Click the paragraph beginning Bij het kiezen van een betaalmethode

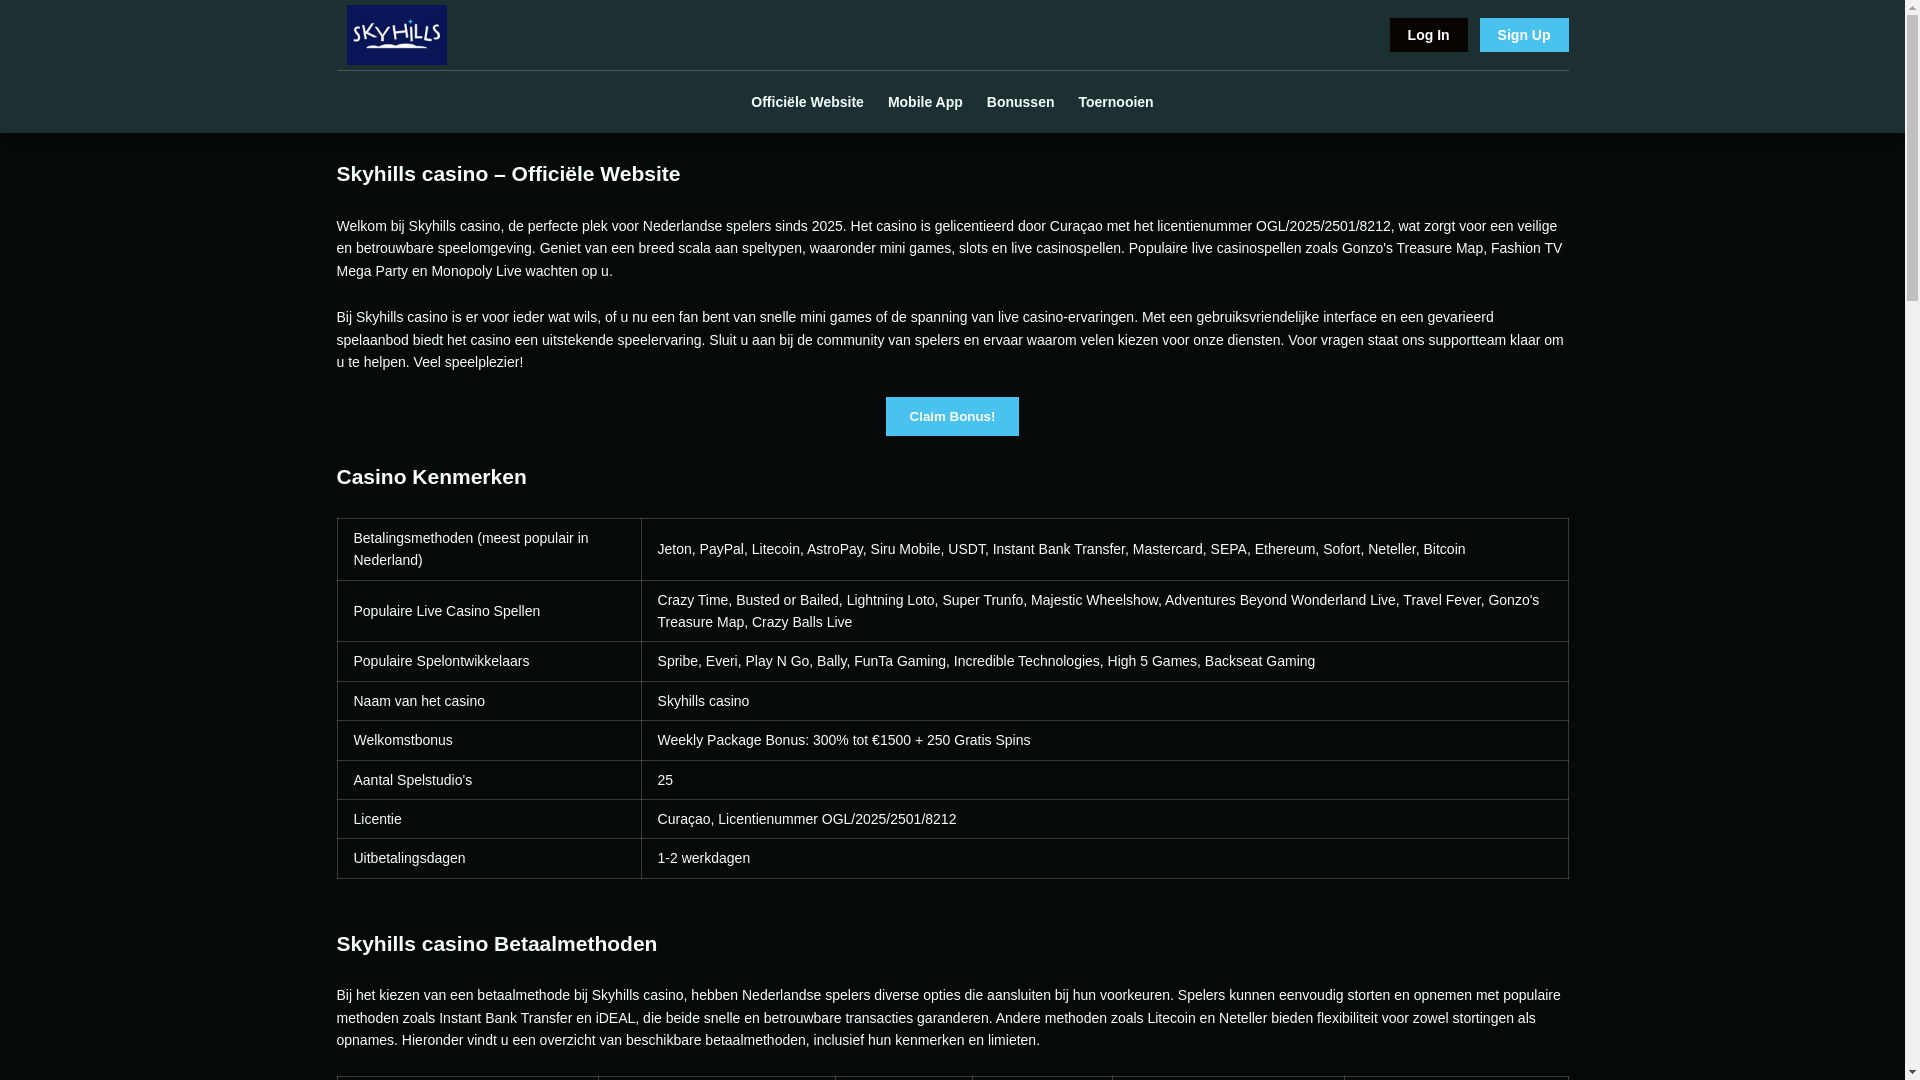click(950, 1018)
